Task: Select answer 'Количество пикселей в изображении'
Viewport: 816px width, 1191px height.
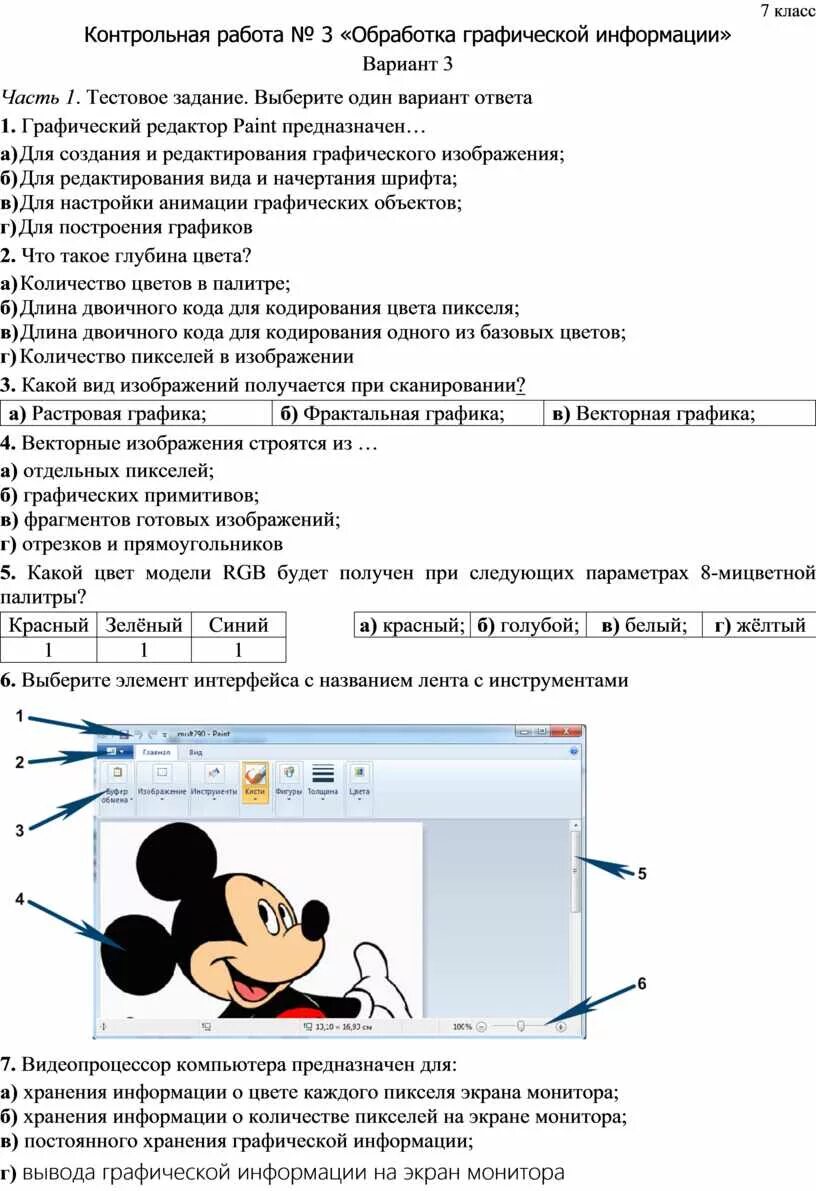Action: (177, 357)
